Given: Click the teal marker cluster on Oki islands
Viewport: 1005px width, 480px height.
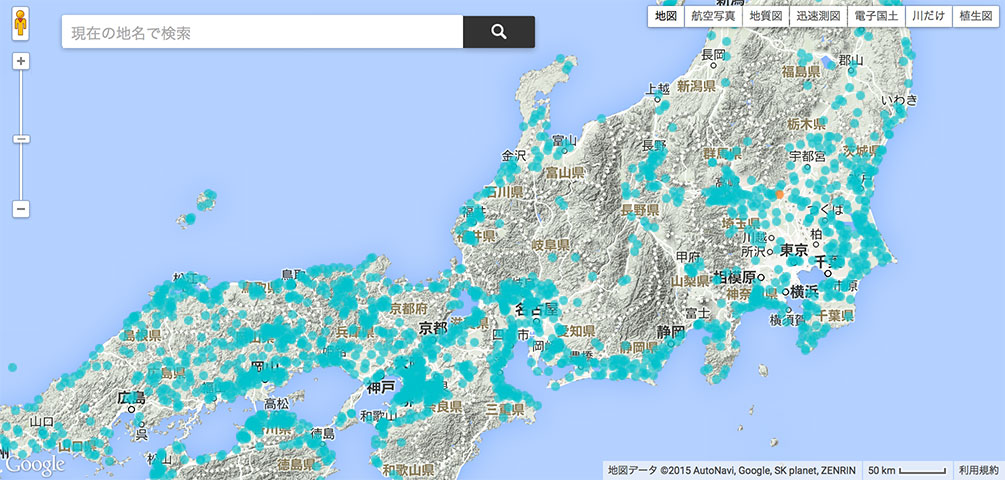Looking at the screenshot, I should (x=208, y=197).
